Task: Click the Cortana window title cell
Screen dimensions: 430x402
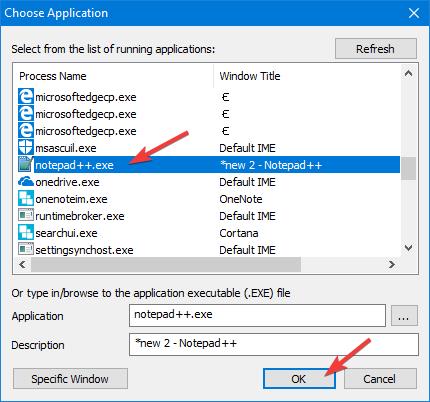Action: (x=239, y=233)
